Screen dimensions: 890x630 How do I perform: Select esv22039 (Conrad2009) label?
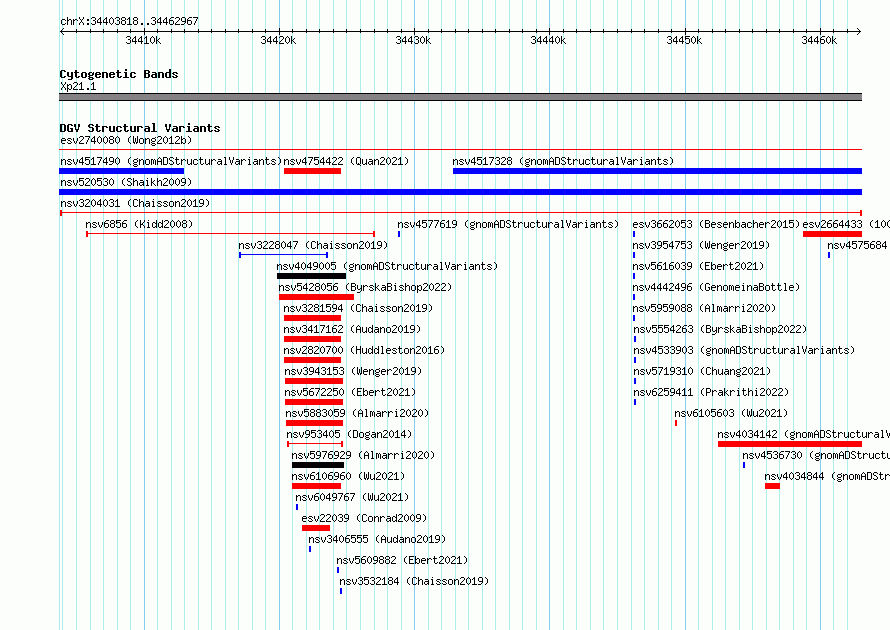point(364,518)
